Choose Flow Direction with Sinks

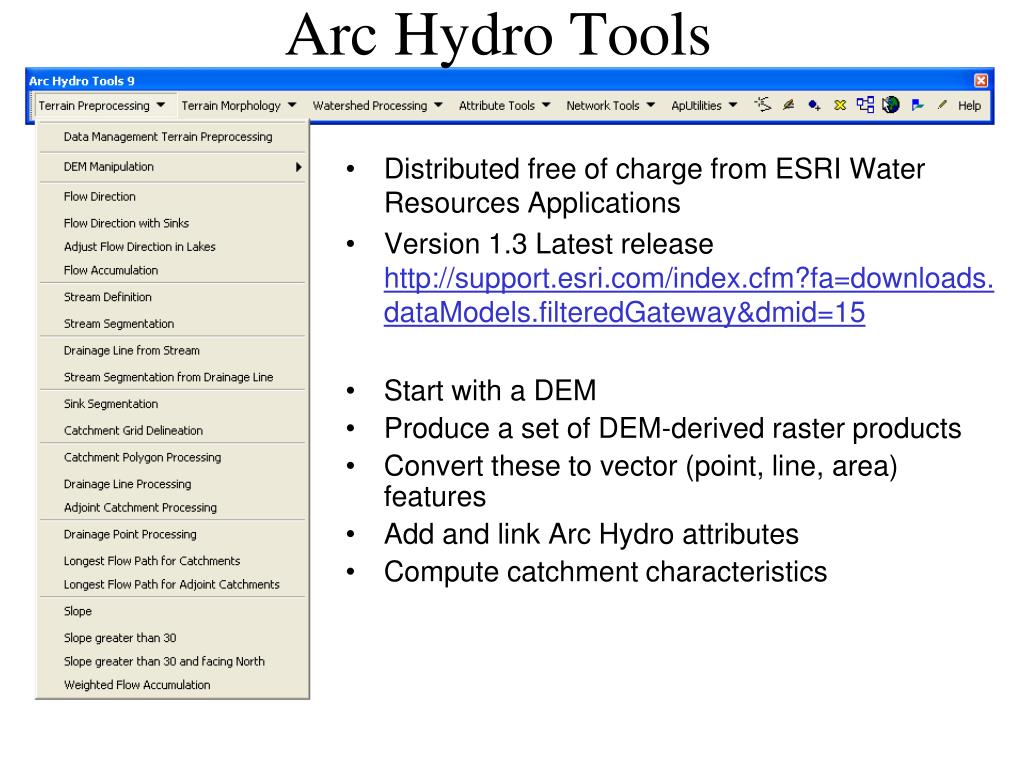pos(172,223)
